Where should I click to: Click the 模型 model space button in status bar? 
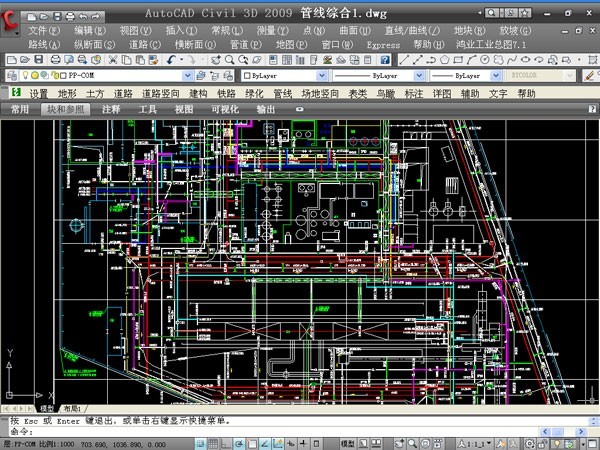tap(347, 444)
